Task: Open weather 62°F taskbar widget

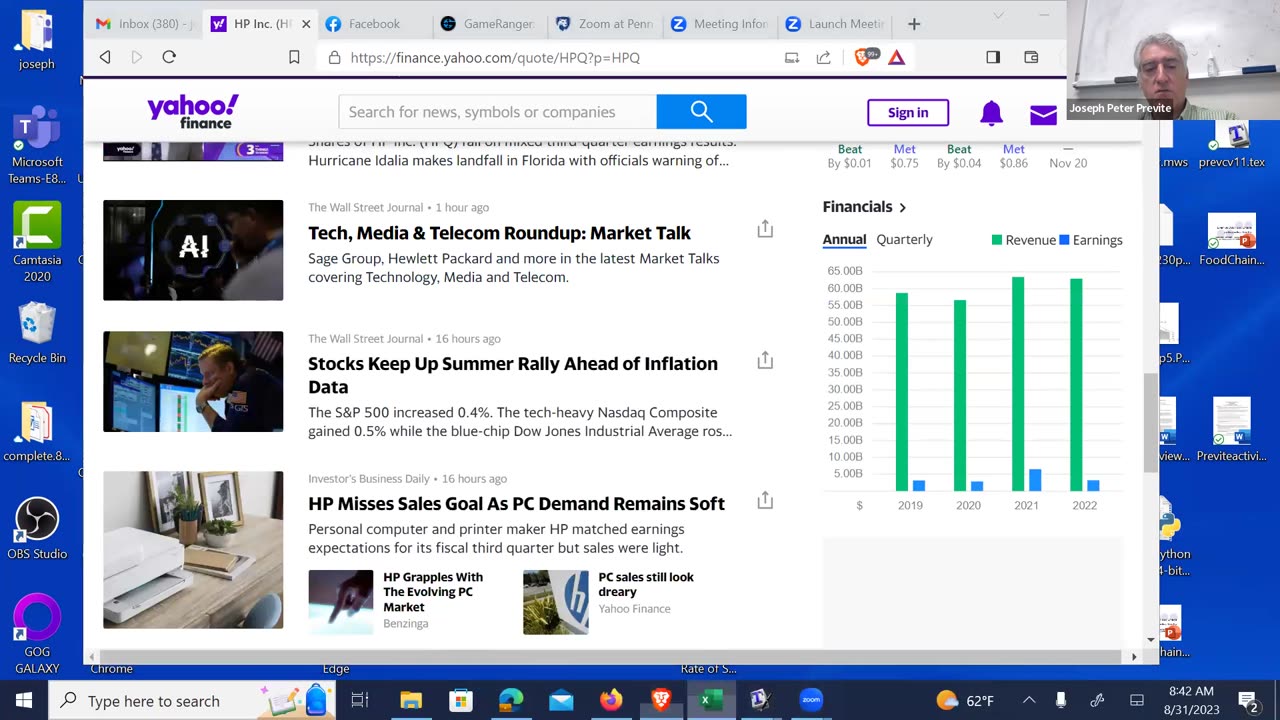Action: click(965, 700)
